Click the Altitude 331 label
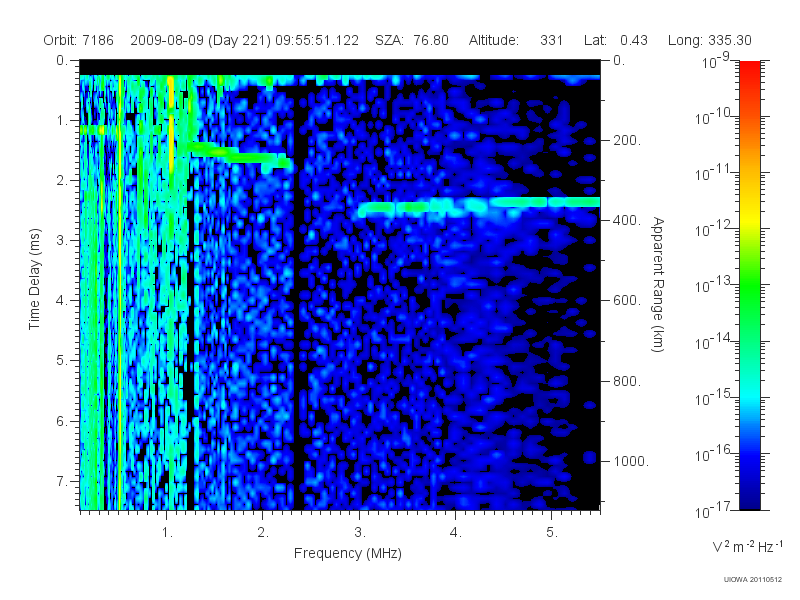The image size is (800, 600). pyautogui.click(x=516, y=40)
